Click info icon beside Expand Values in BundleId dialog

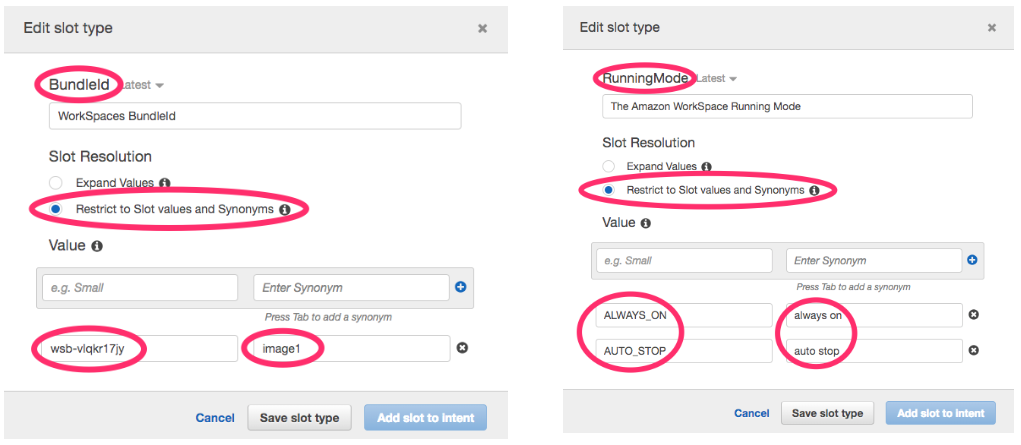pyautogui.click(x=164, y=183)
